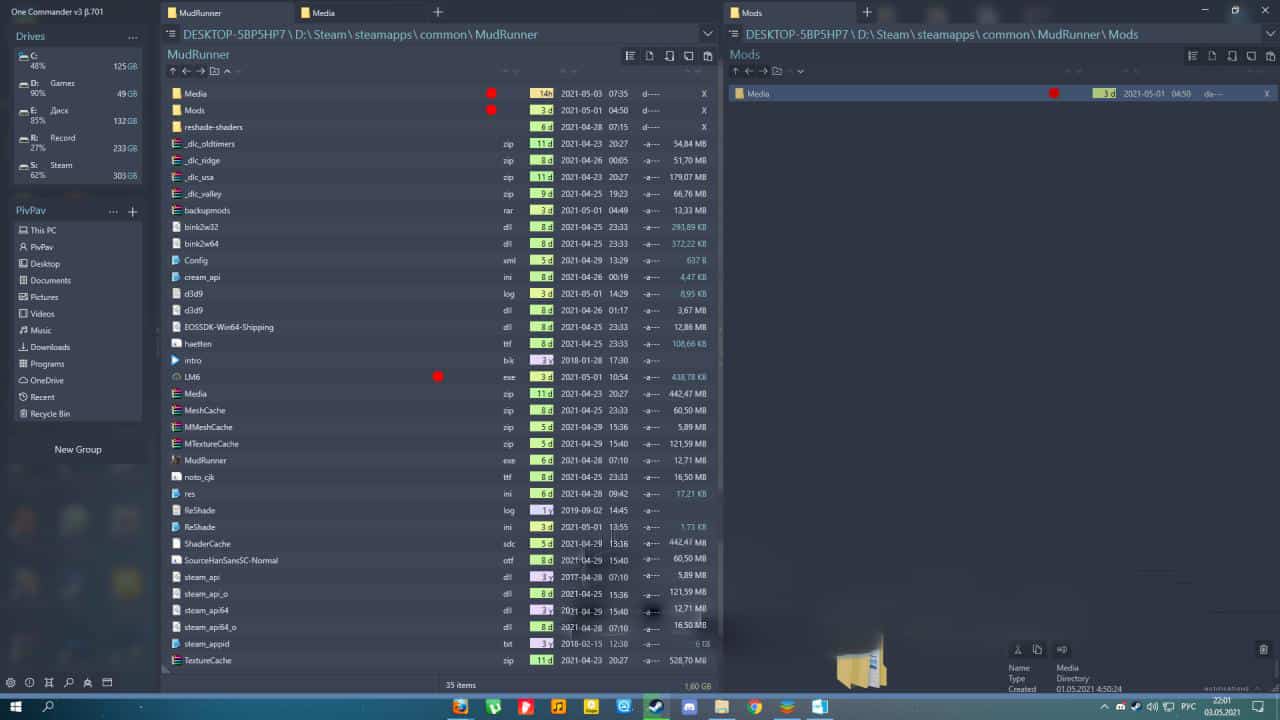Click New Group in the sidebar

(x=78, y=450)
